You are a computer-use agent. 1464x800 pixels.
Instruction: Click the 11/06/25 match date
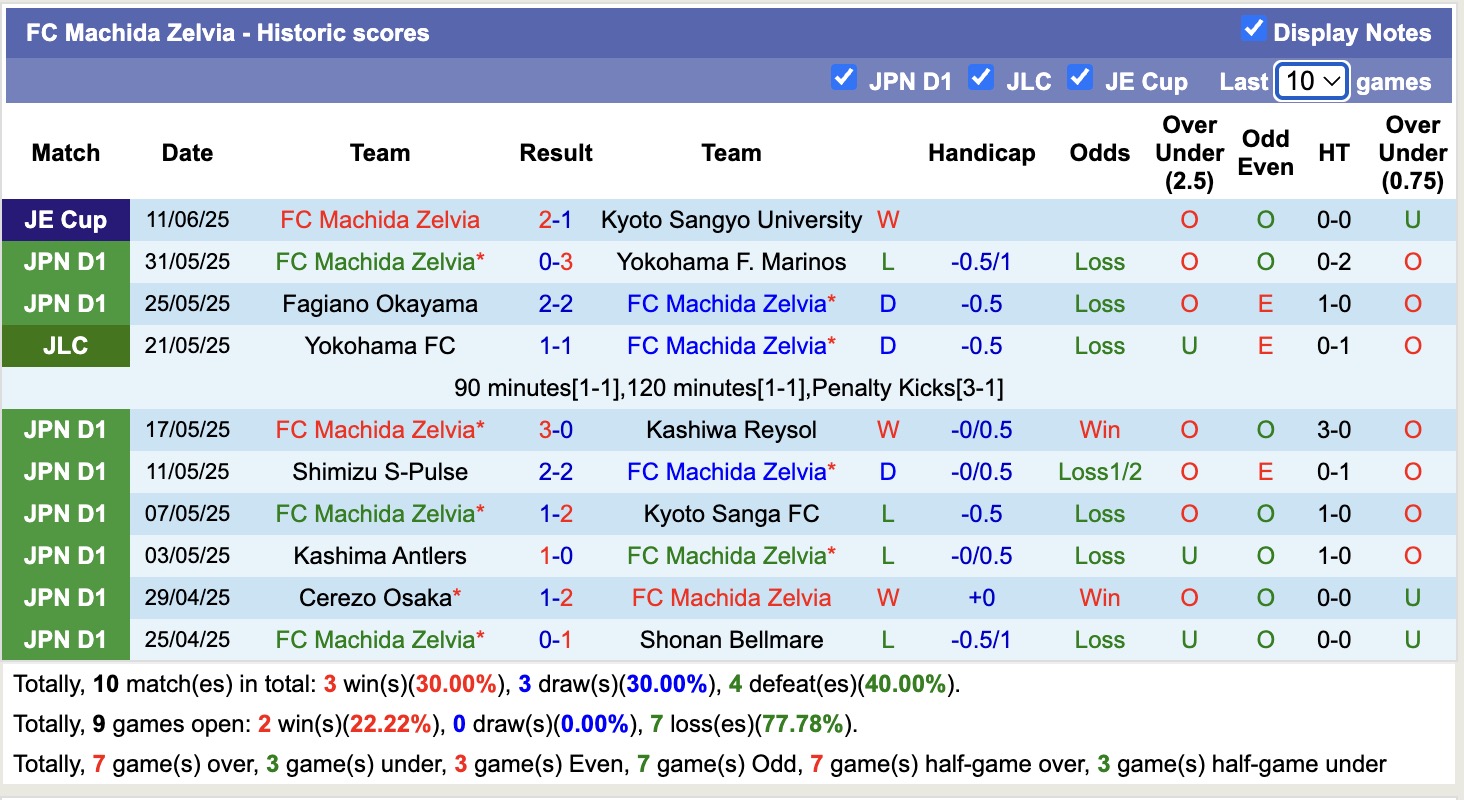187,220
